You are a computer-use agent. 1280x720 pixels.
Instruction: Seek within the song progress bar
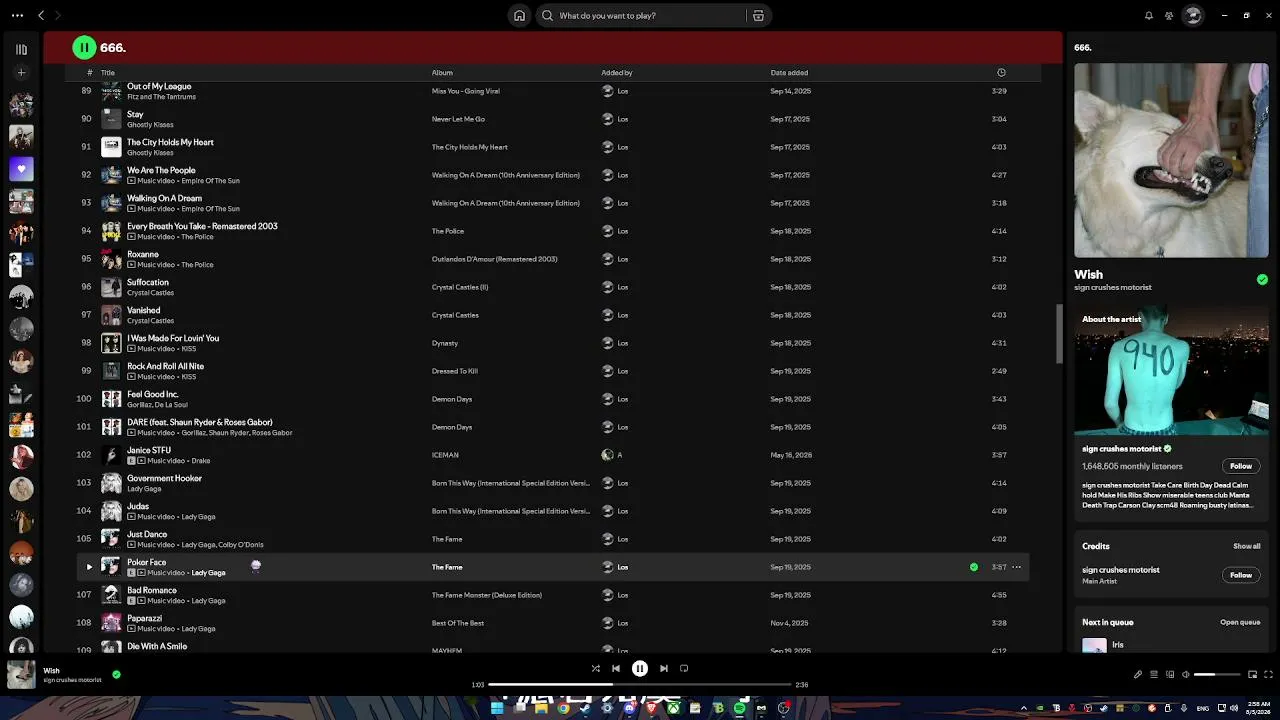coord(640,685)
